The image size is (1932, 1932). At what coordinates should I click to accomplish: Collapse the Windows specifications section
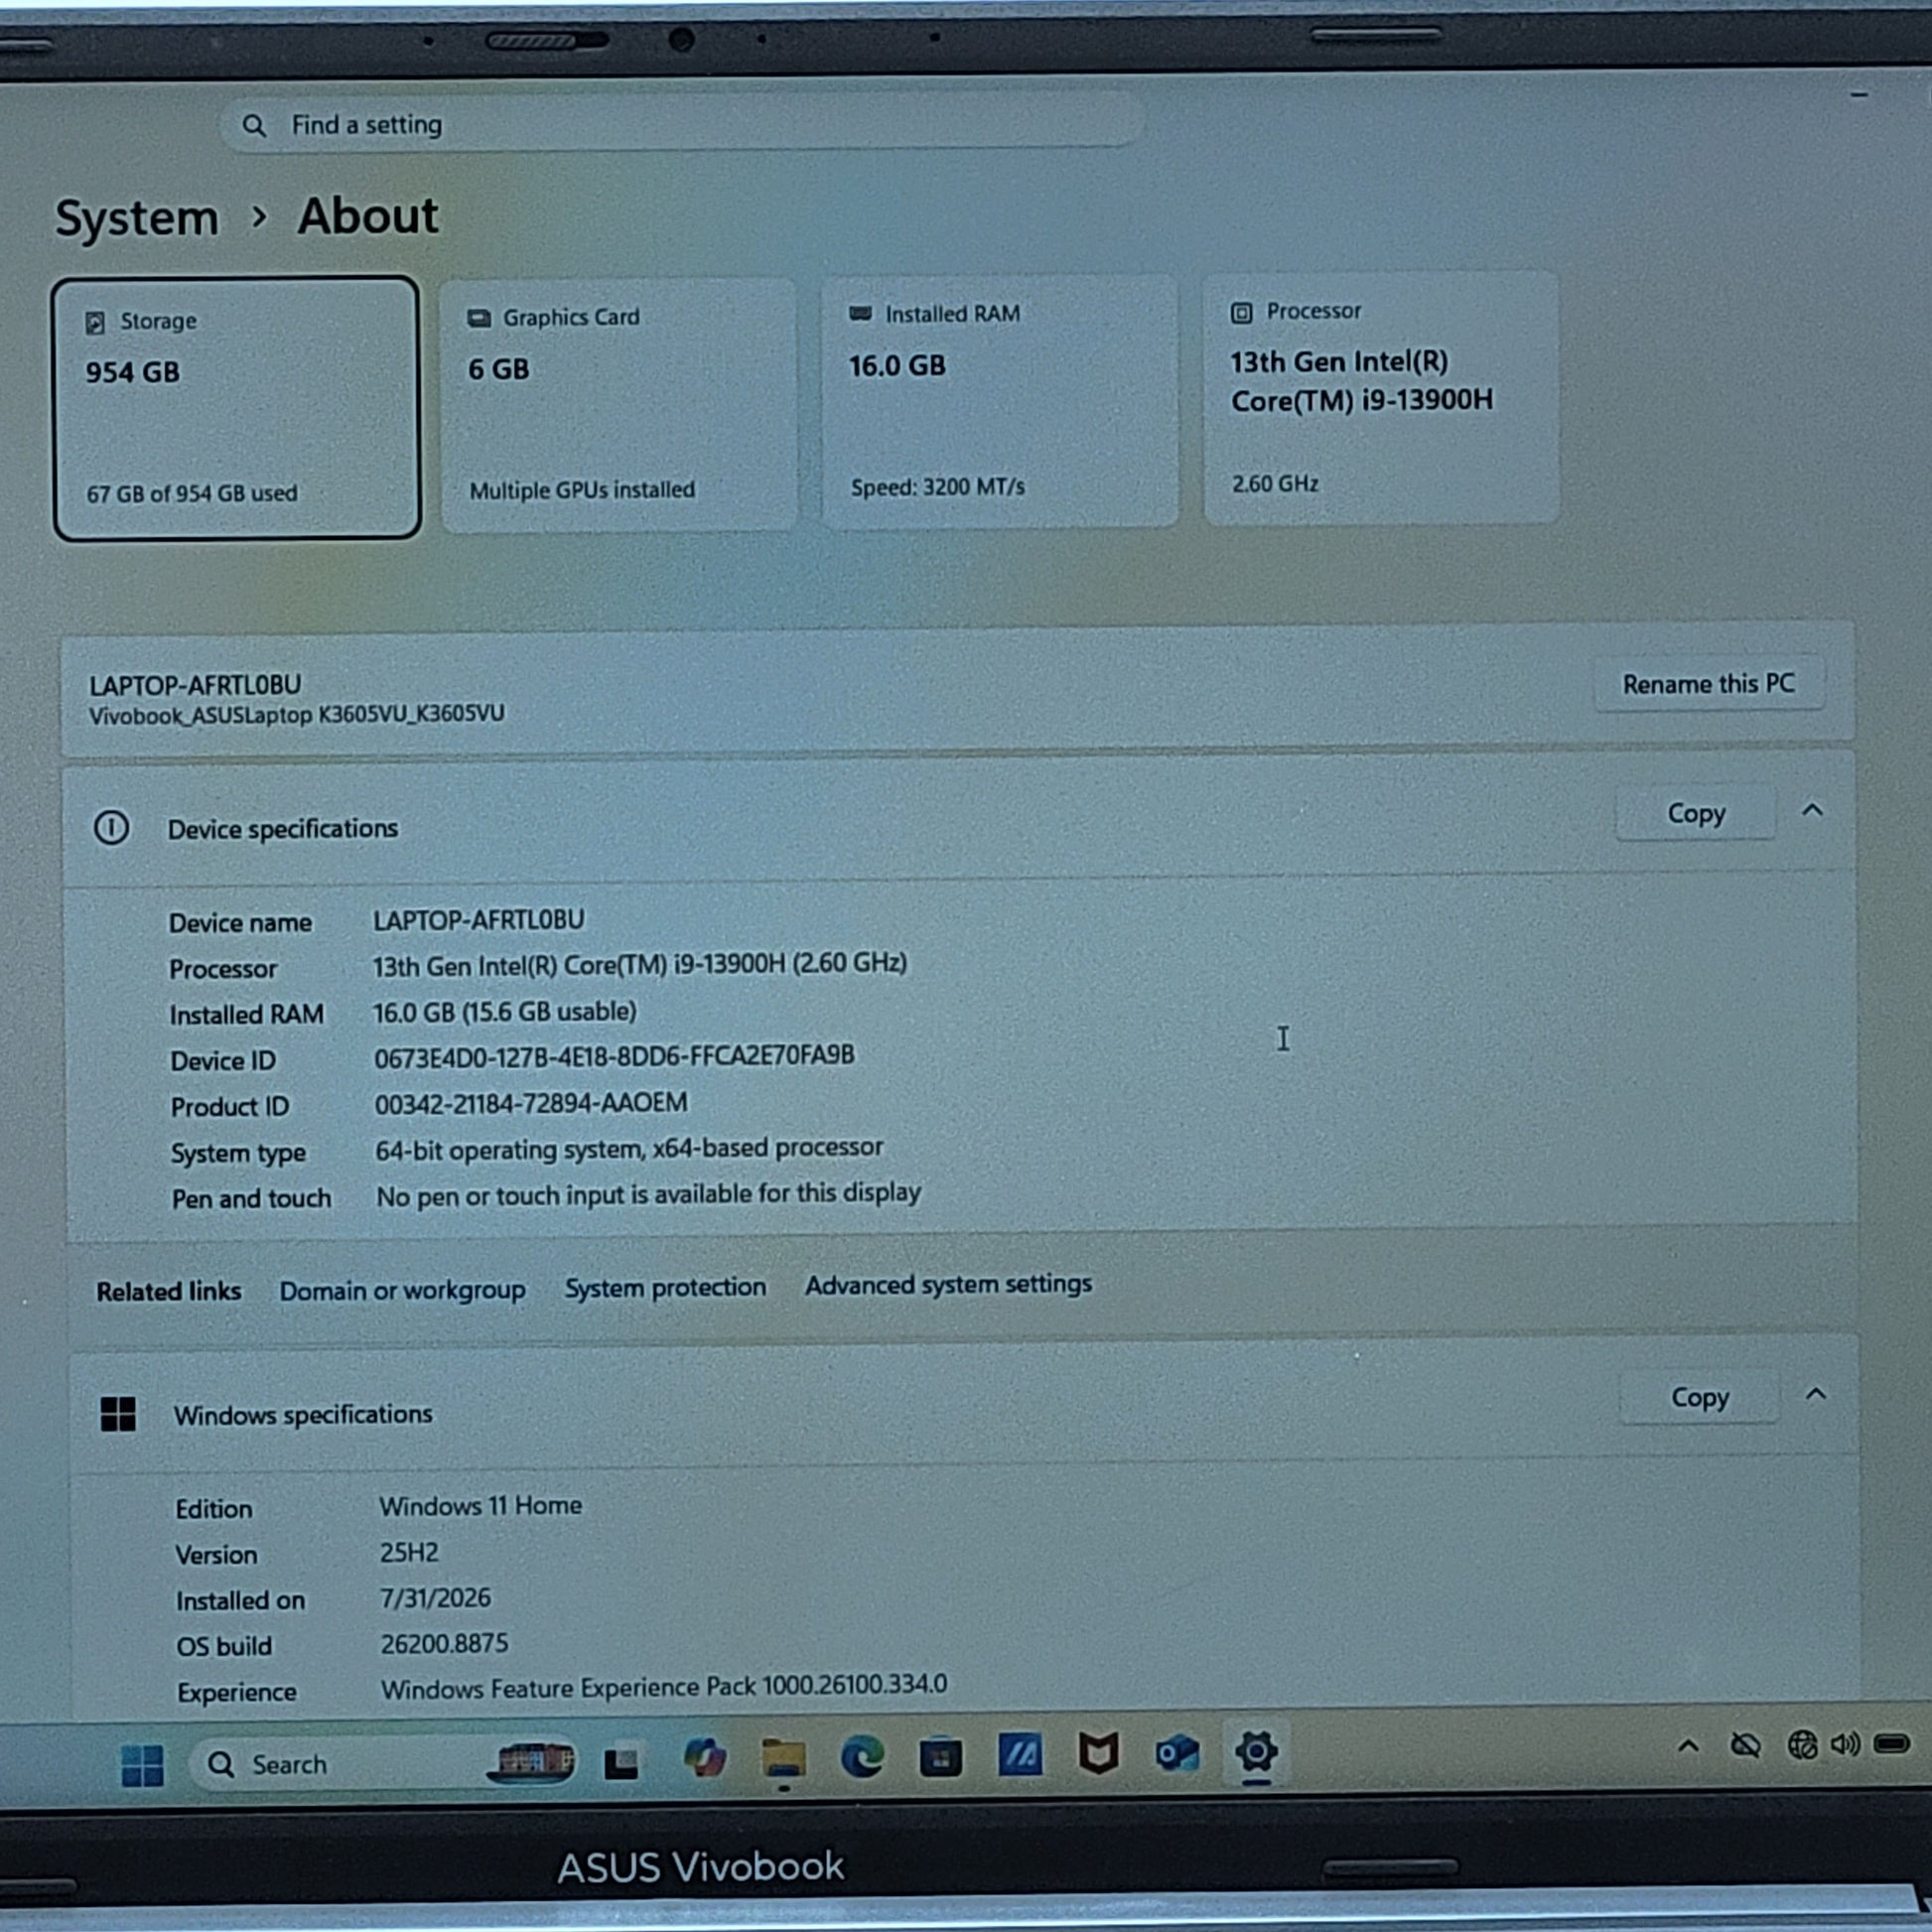tap(1816, 1394)
